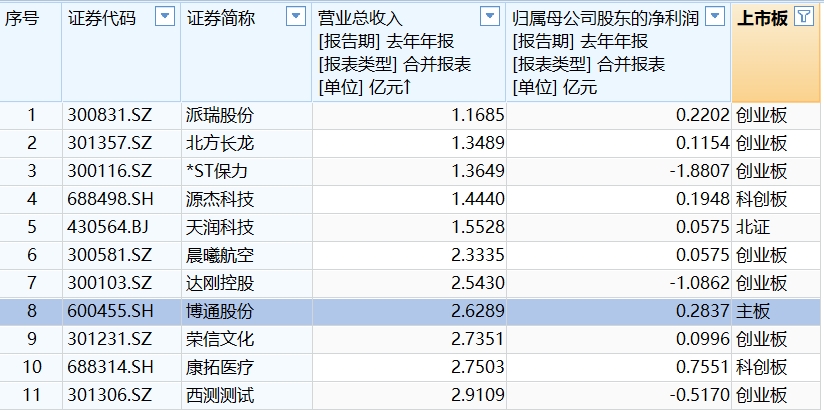824x410 pixels.
Task: Click net profit value -0.5170
Action: pyautogui.click(x=700, y=395)
